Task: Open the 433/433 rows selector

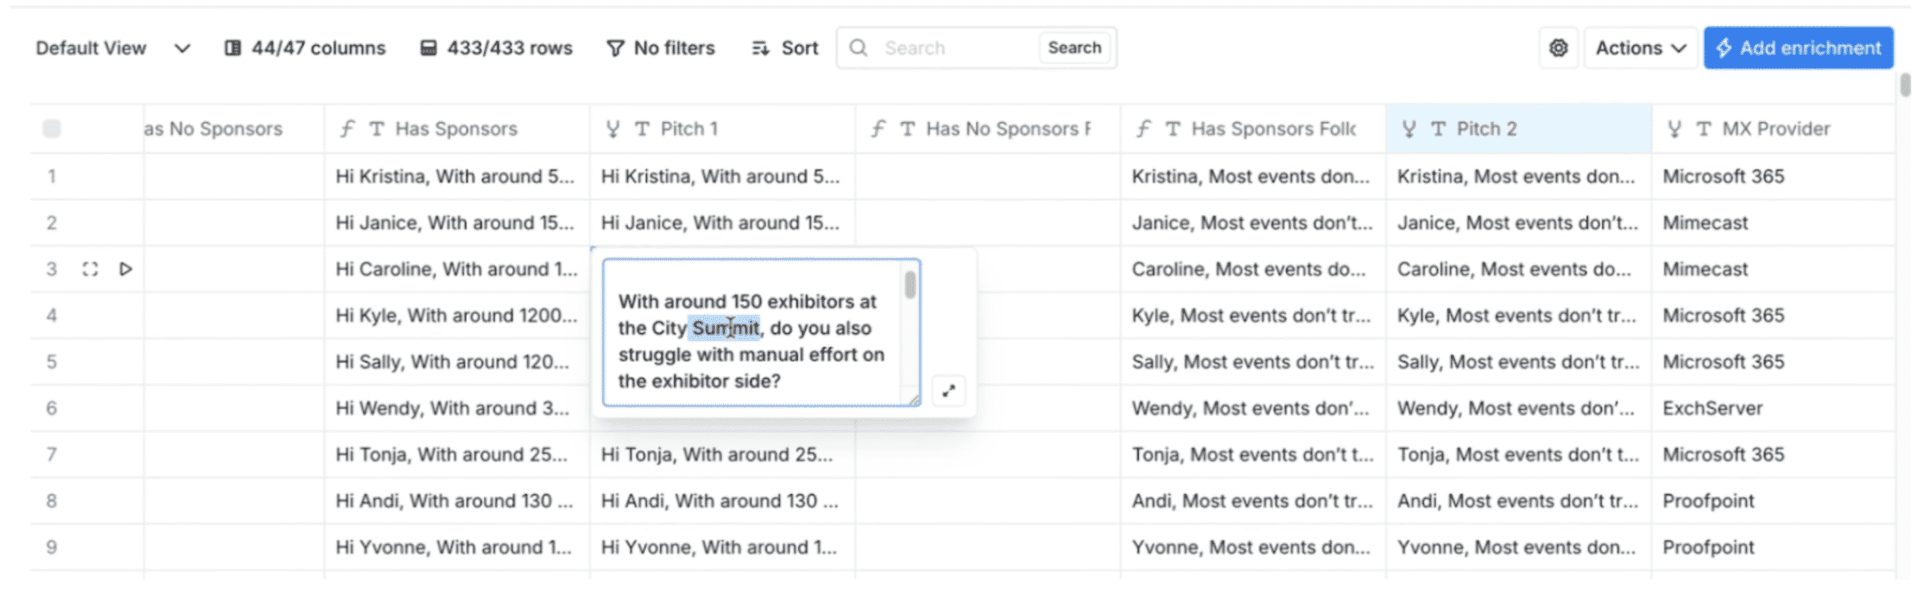Action: (x=497, y=48)
